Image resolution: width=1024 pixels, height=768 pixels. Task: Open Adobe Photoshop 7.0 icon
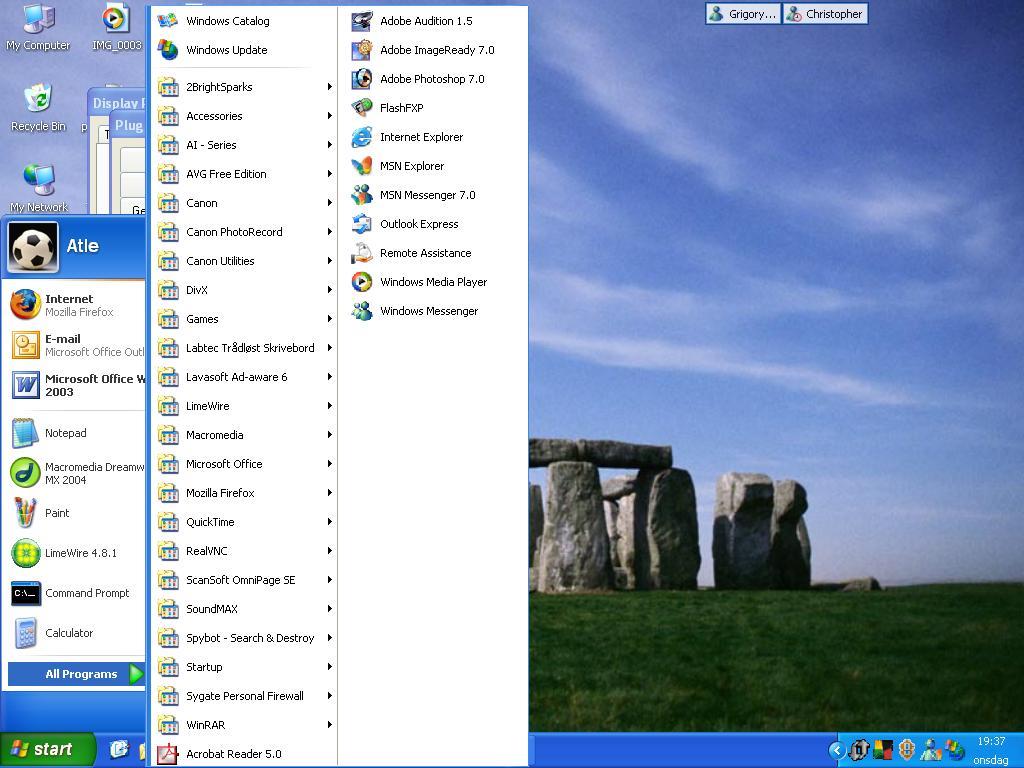click(362, 79)
